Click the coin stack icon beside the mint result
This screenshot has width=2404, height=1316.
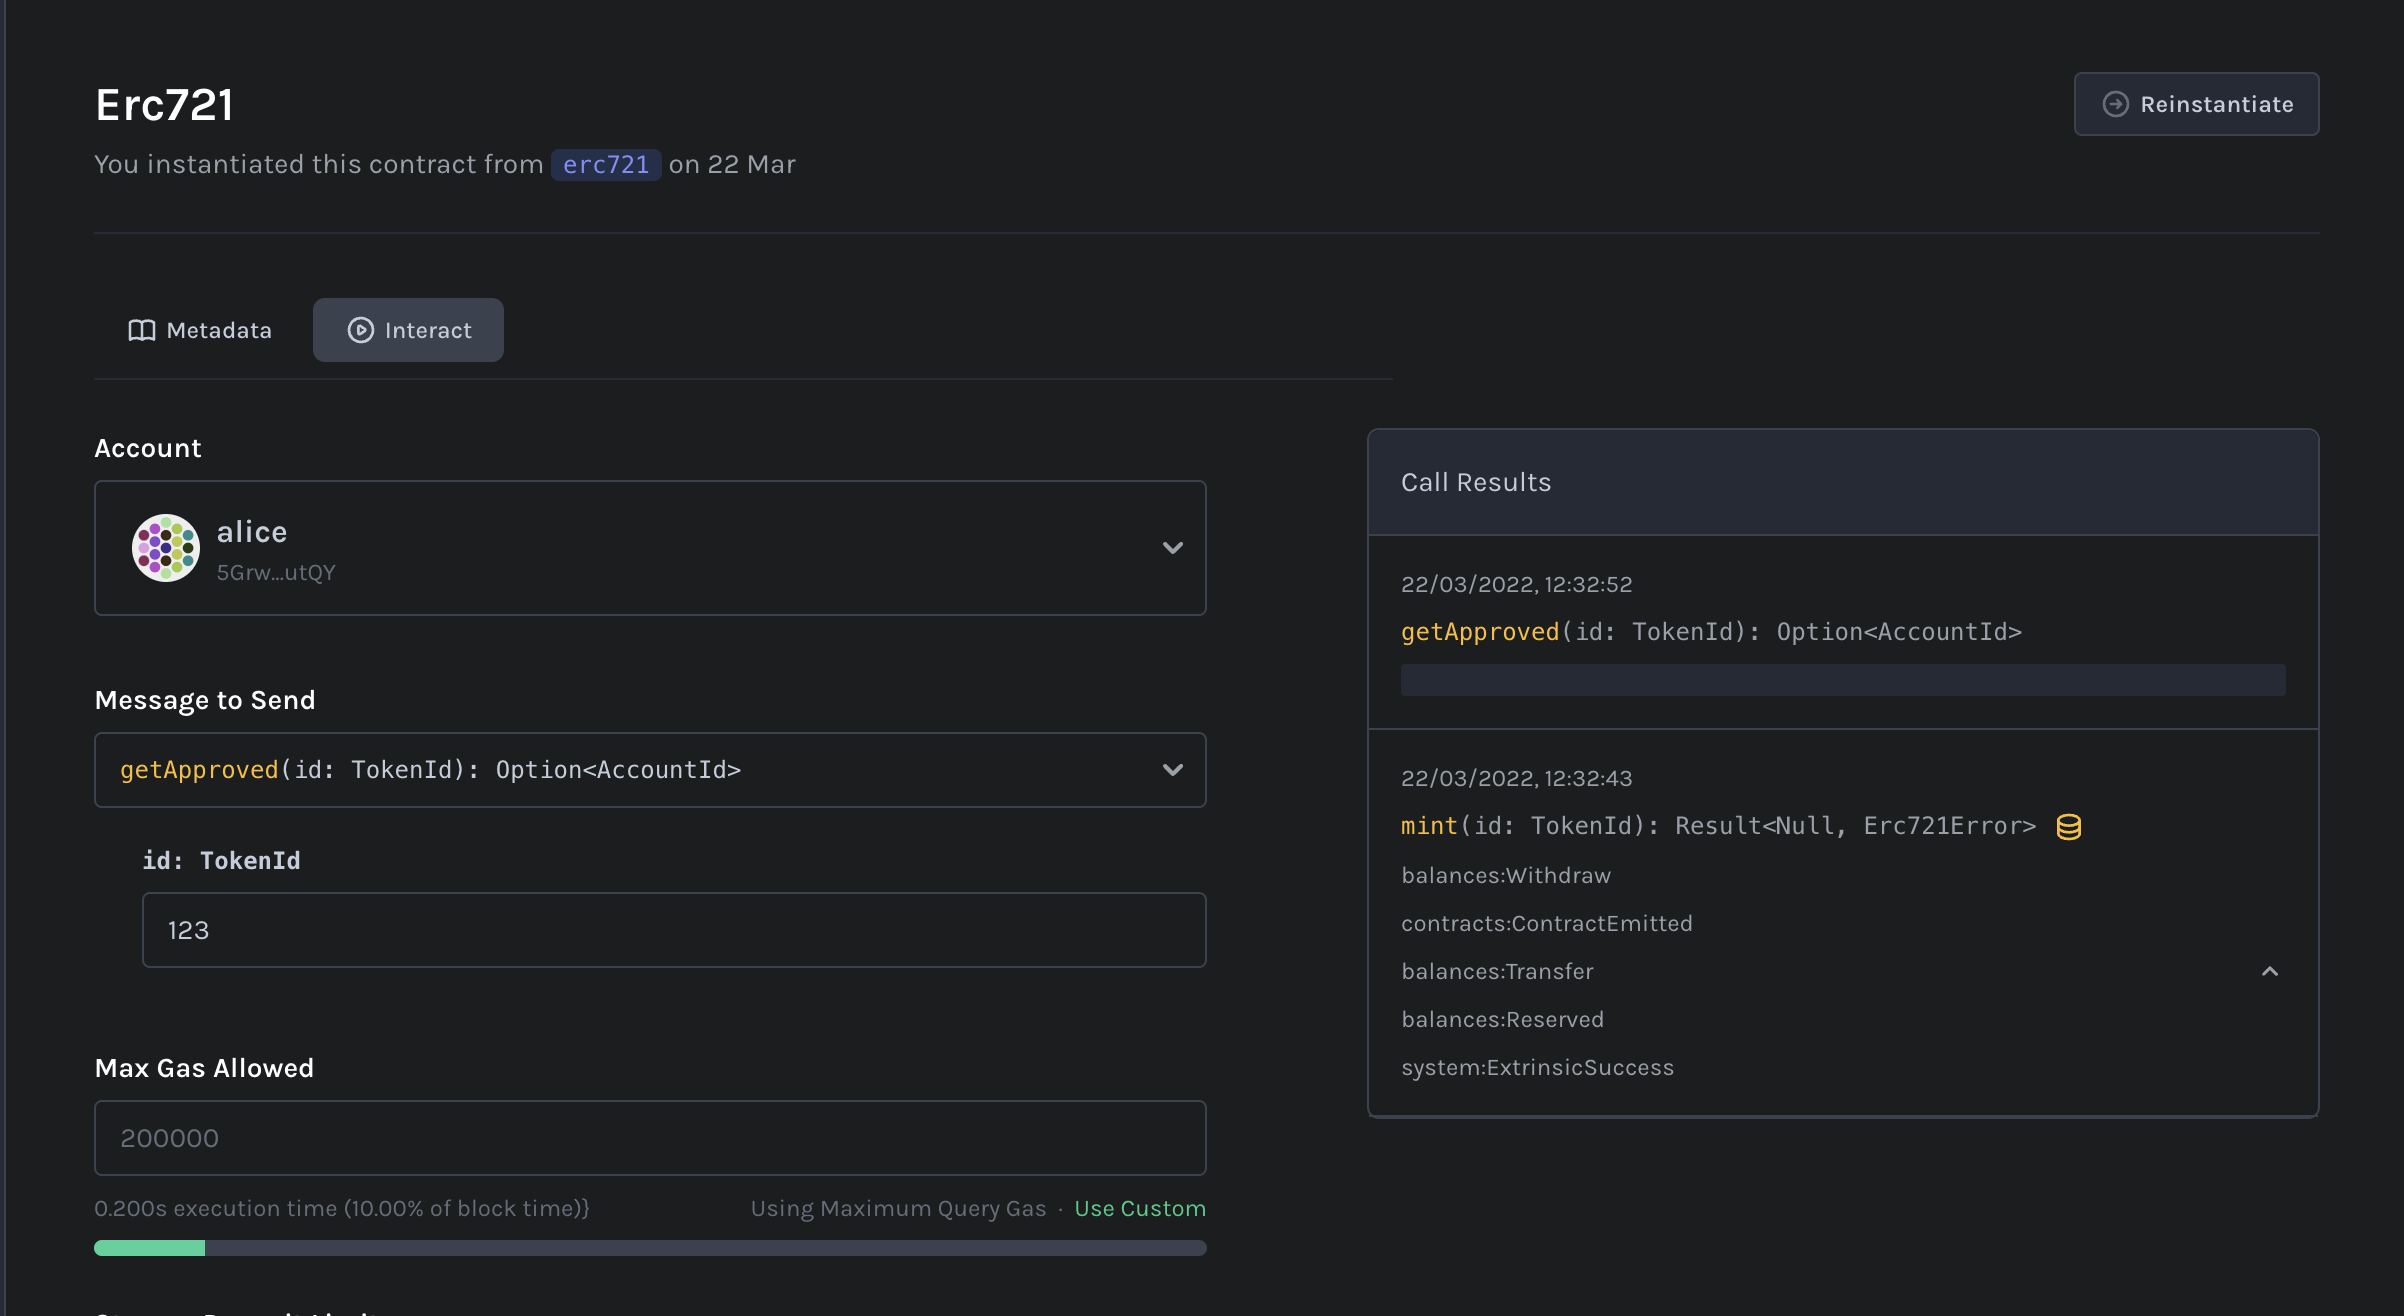point(2068,826)
